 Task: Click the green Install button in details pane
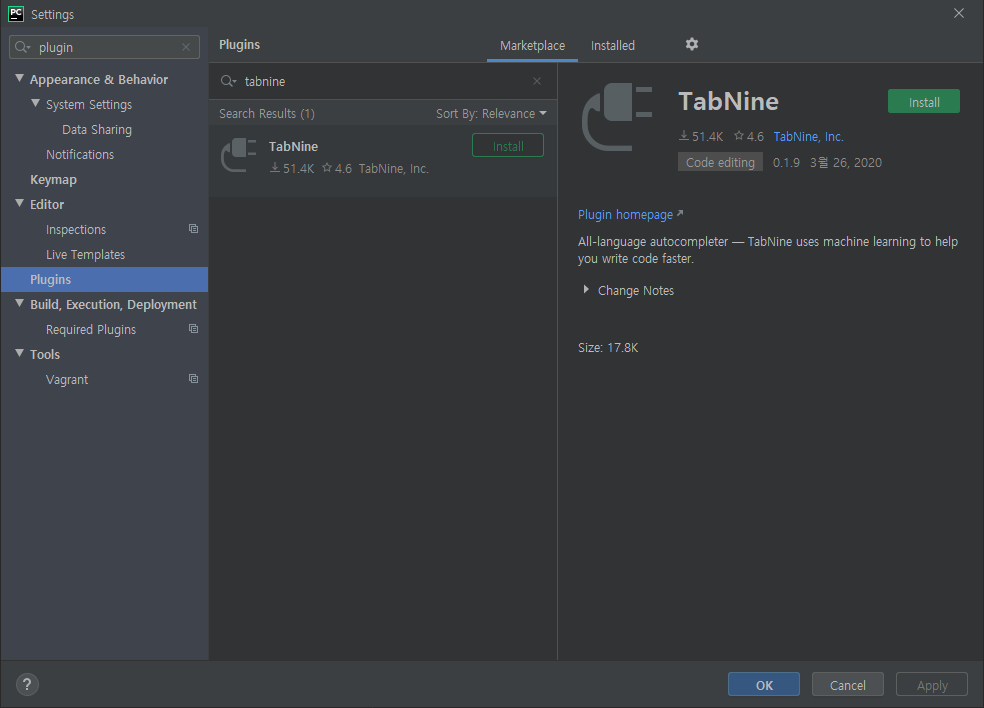[923, 102]
